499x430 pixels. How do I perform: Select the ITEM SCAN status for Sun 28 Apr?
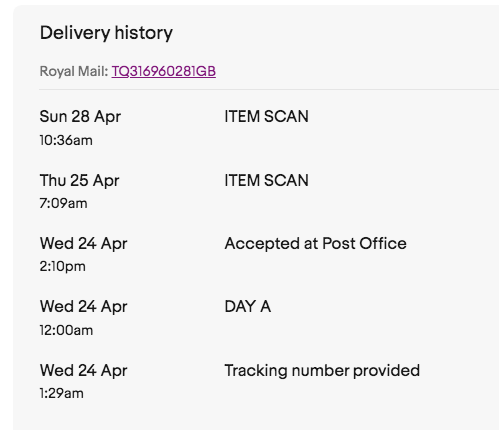coord(267,116)
